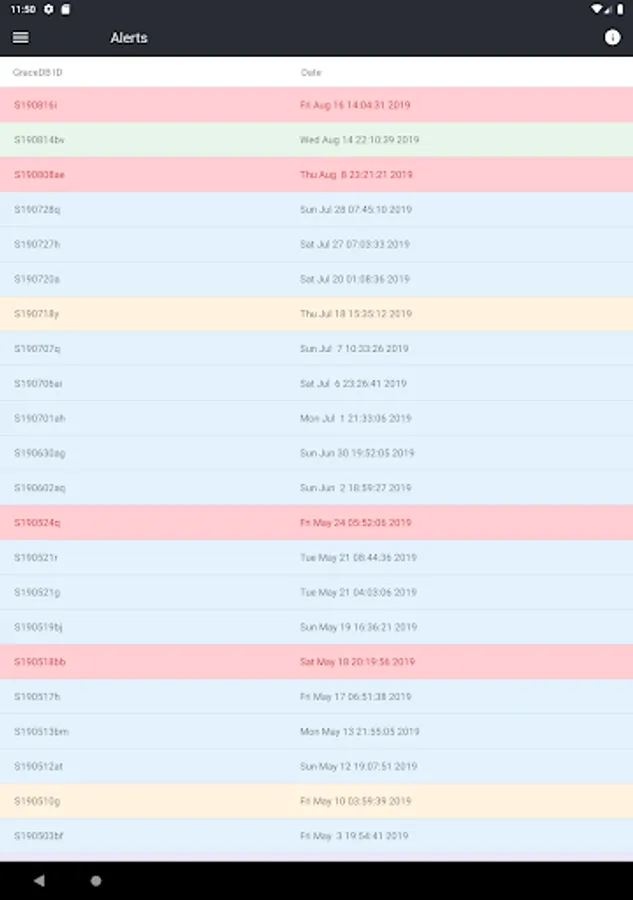Screen dimensions: 633x900
Task: Open the orange S190510g alert
Action: tap(316, 801)
